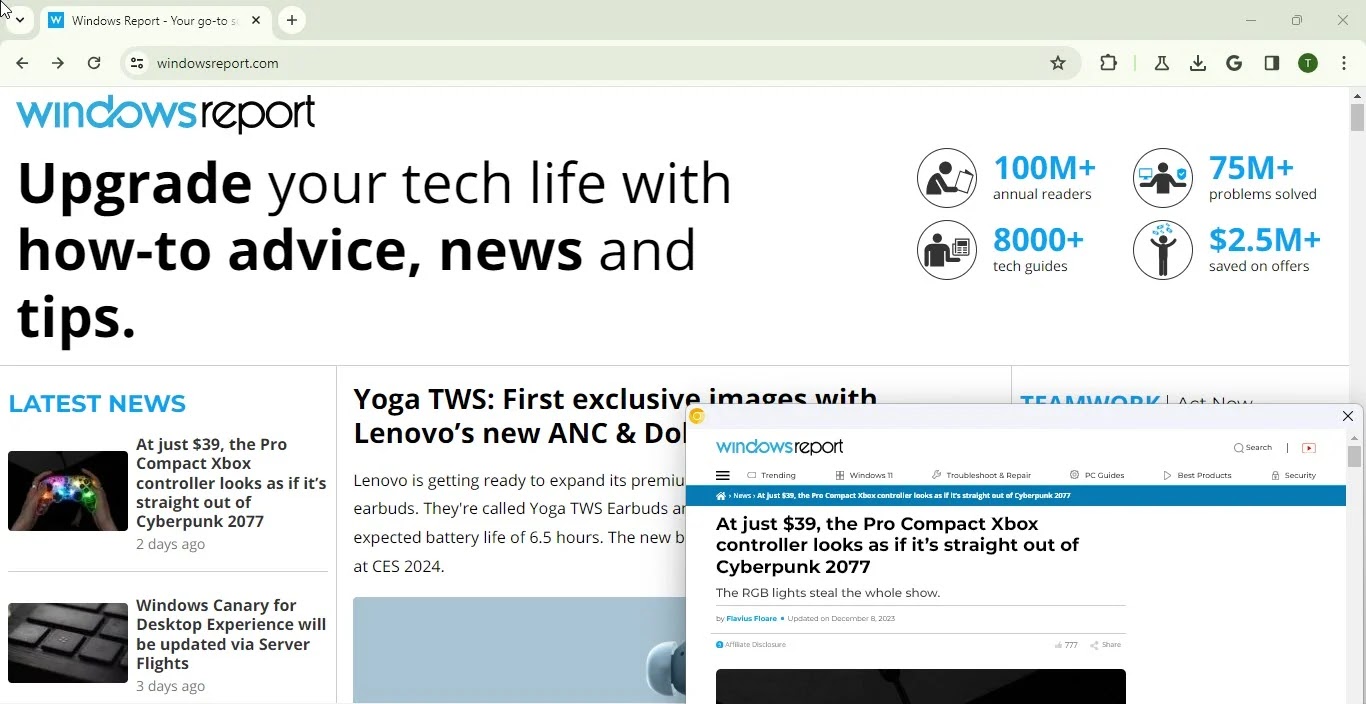This screenshot has height=704, width=1366.
Task: Select Troubleshoot & Repair in preview nav
Action: coord(981,476)
